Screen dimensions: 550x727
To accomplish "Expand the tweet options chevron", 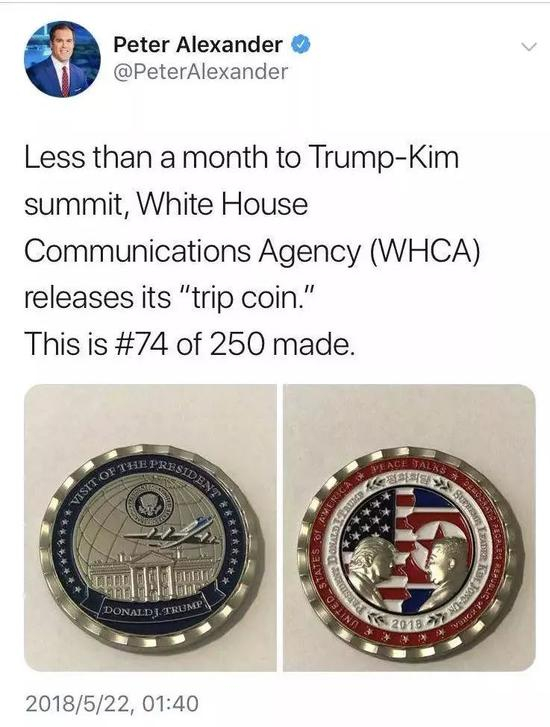I will coord(528,46).
